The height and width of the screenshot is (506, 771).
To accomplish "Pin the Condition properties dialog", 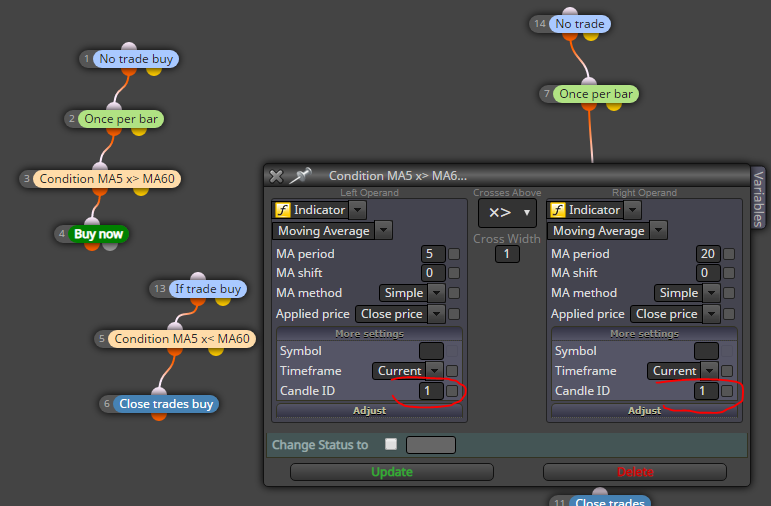I will (300, 176).
